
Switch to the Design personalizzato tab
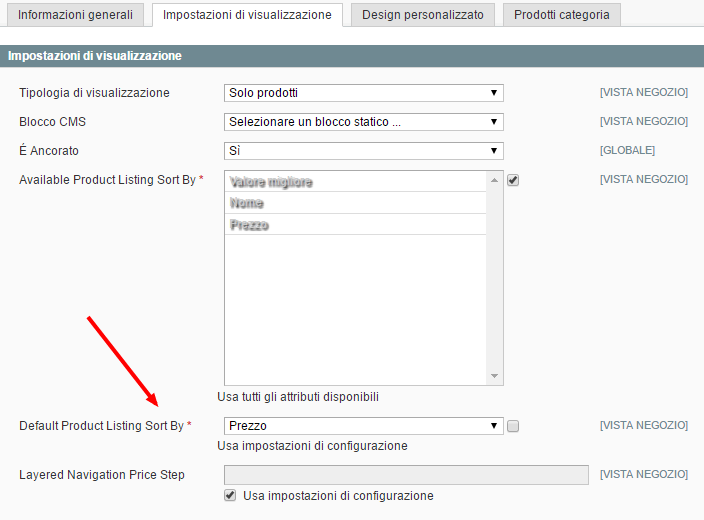[x=422, y=15]
